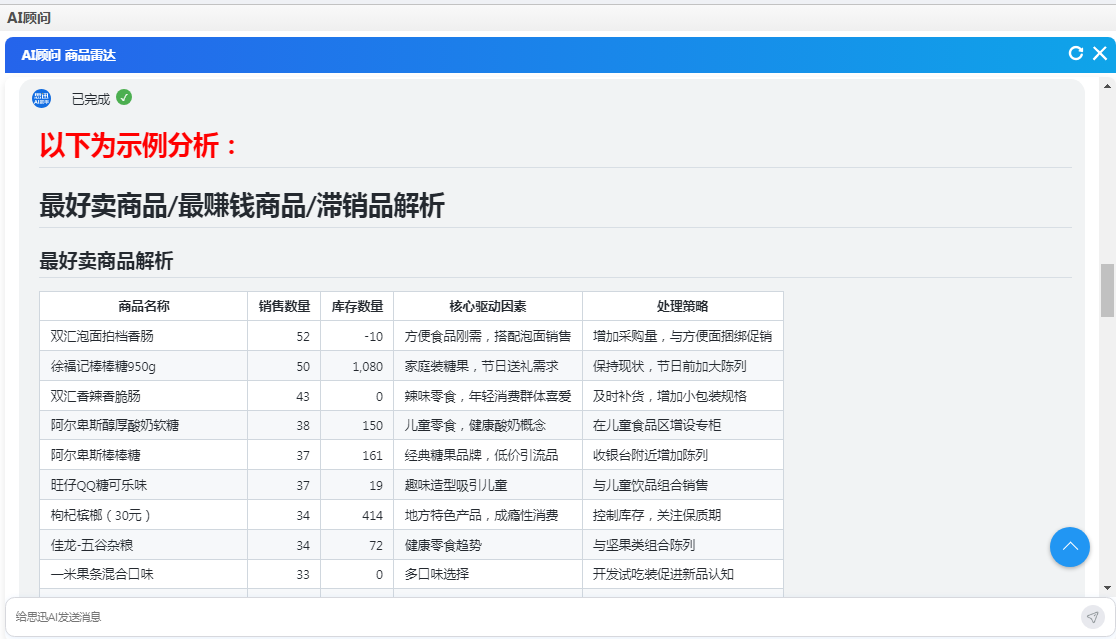Click the green completed checkmark icon

tap(124, 97)
